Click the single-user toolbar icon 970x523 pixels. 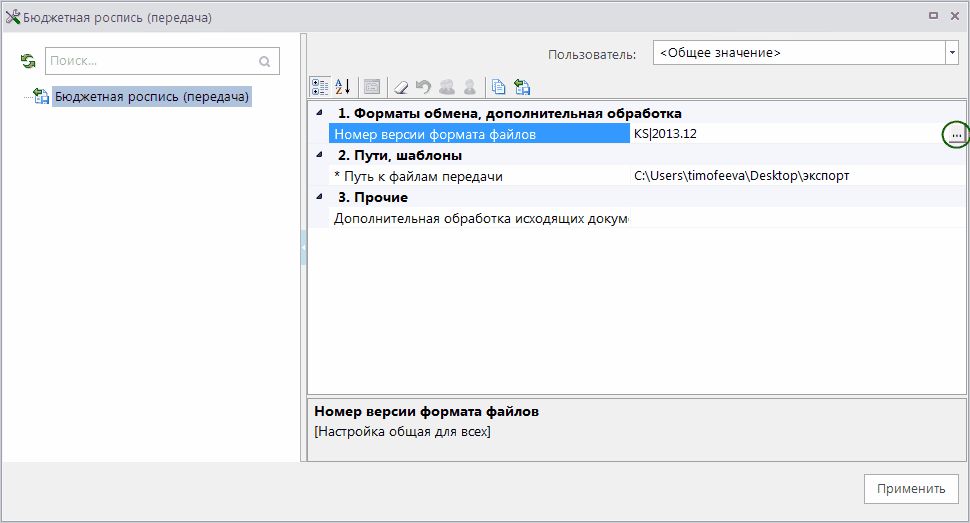click(x=468, y=87)
